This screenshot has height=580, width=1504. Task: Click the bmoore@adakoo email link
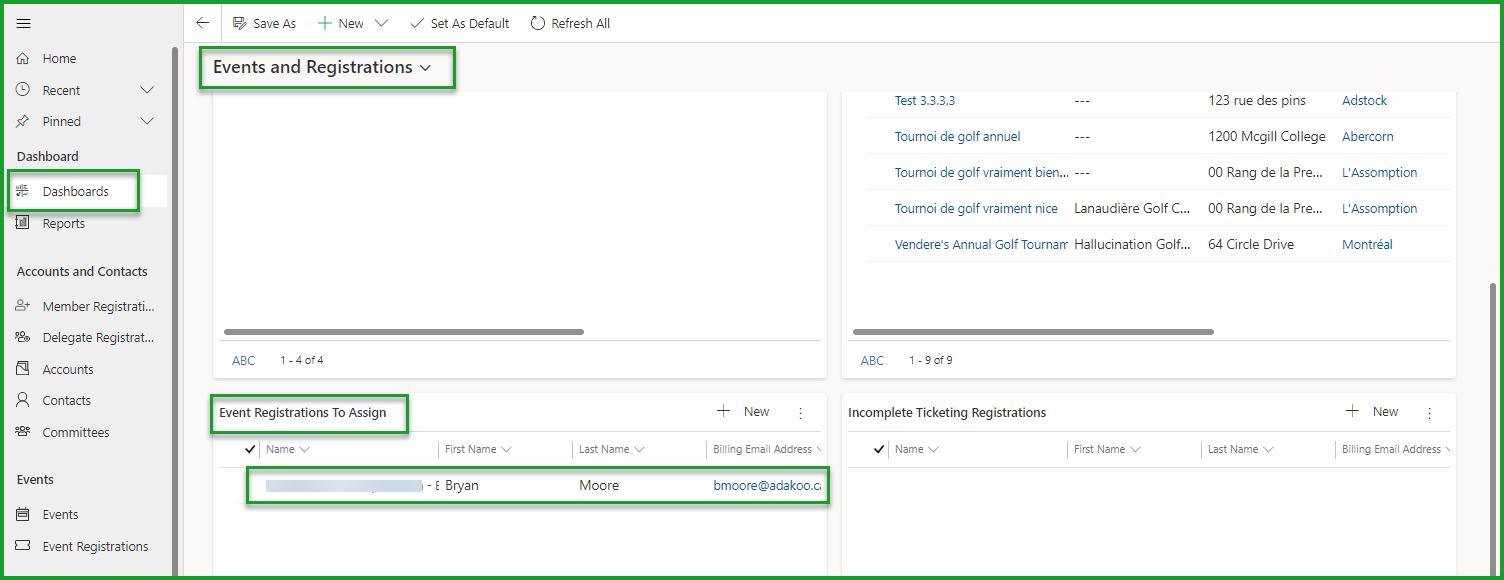click(767, 486)
